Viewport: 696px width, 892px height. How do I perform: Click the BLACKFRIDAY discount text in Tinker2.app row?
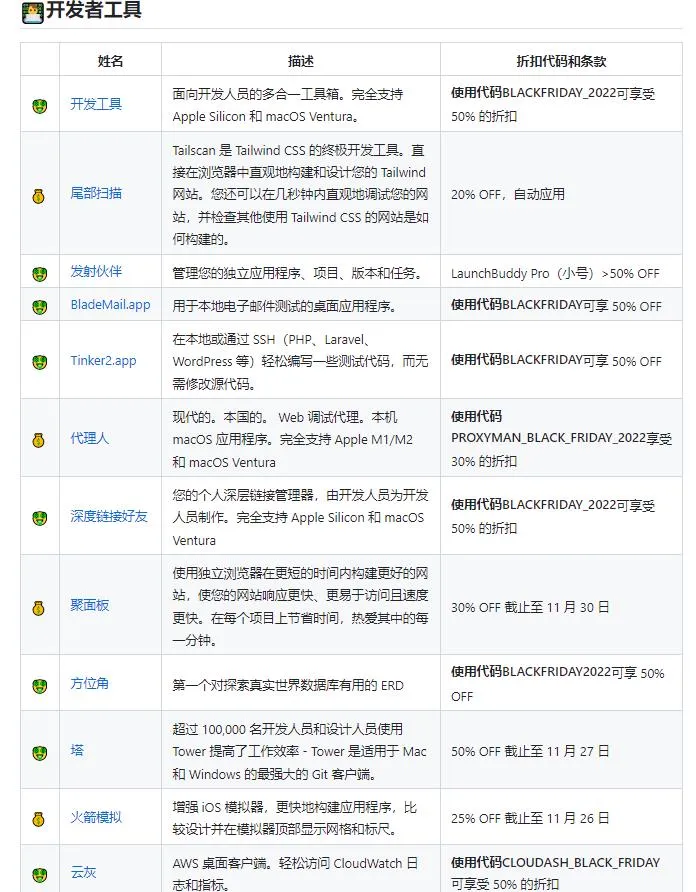pyautogui.click(x=557, y=361)
